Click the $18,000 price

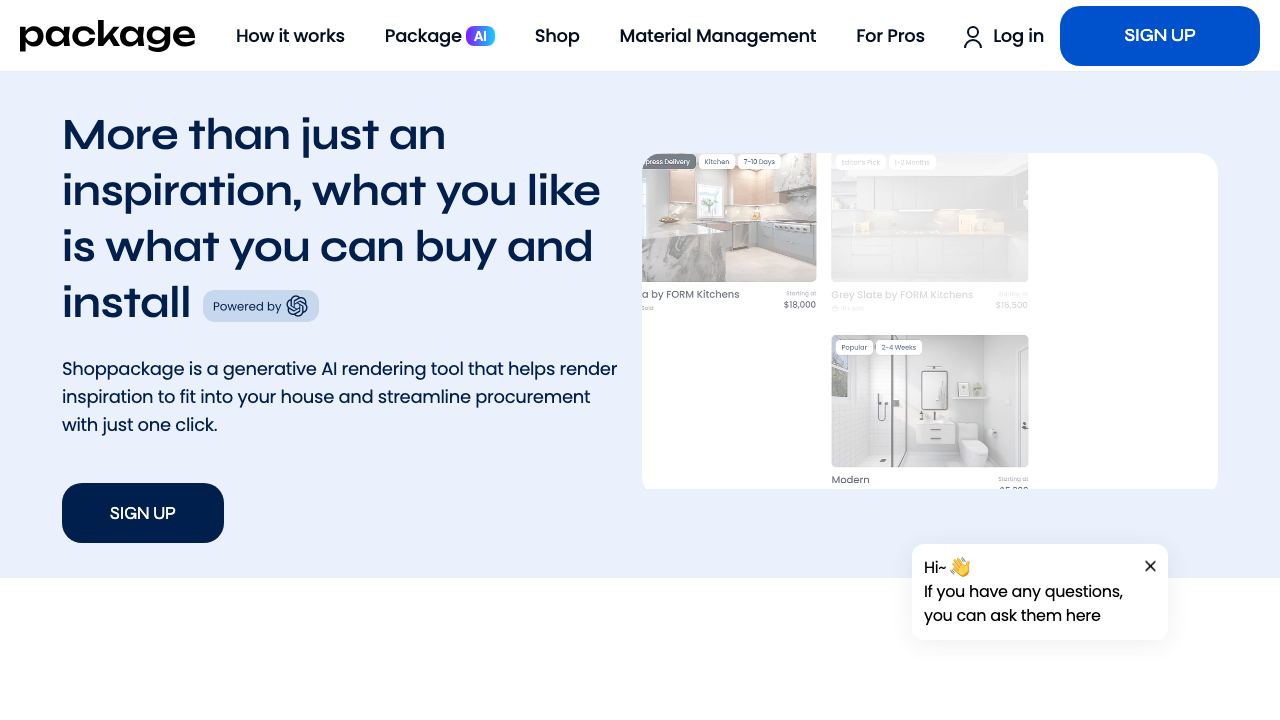point(800,305)
